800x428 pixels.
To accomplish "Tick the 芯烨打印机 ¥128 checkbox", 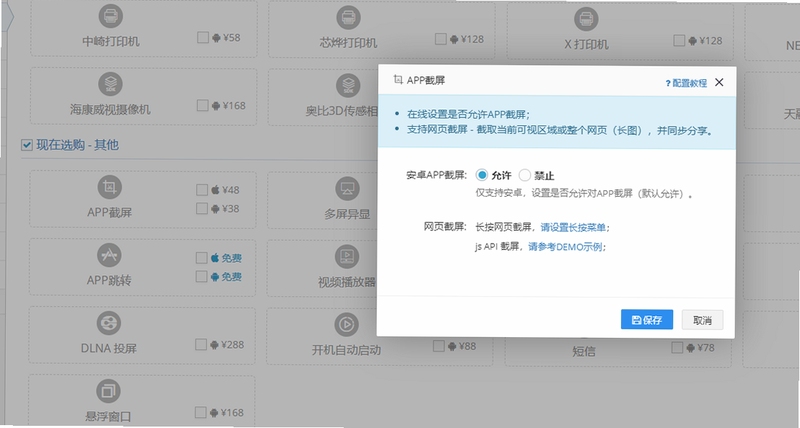I will [441, 39].
